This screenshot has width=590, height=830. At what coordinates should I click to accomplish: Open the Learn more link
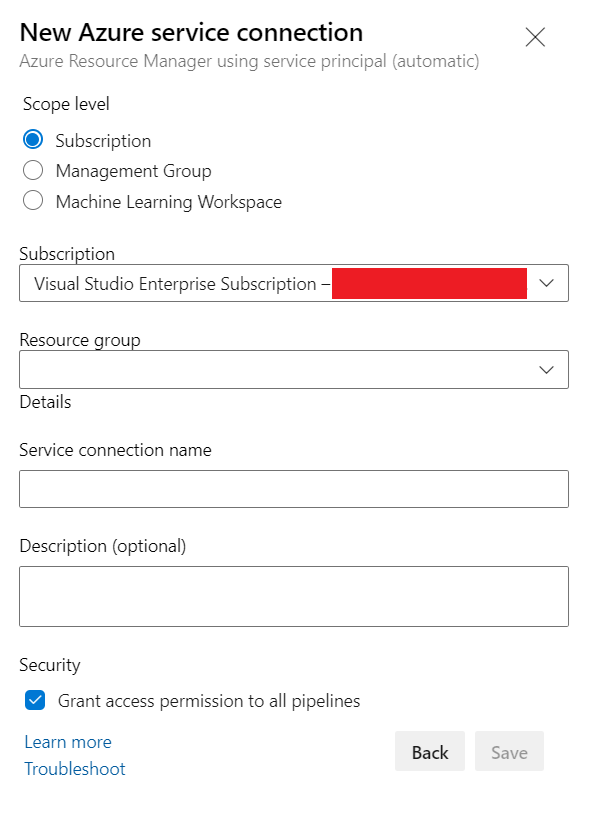point(68,742)
